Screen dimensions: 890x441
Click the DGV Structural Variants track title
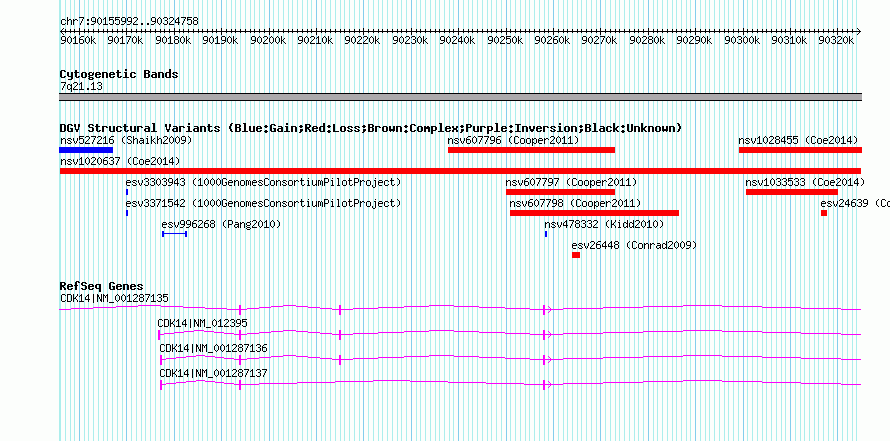point(371,128)
